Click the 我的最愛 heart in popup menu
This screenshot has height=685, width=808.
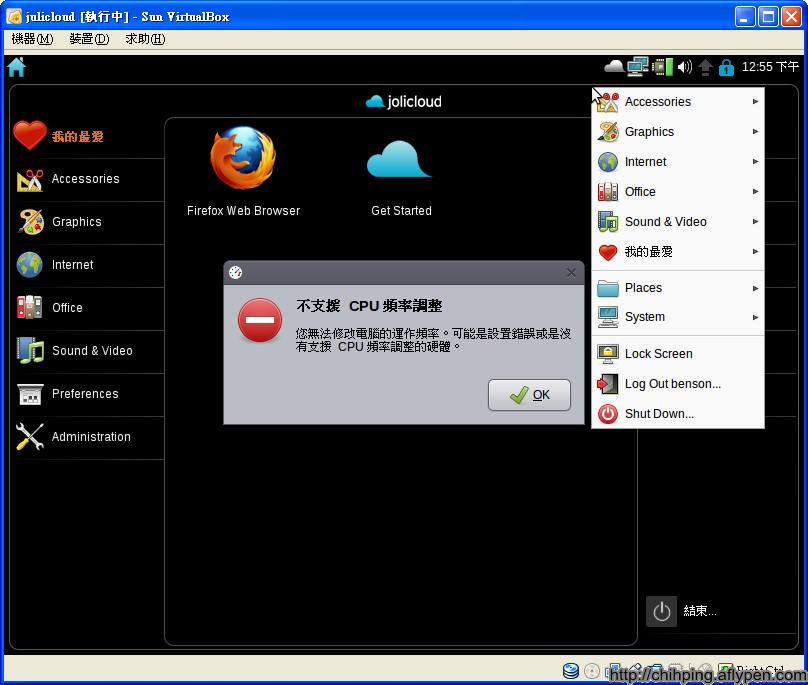pyautogui.click(x=608, y=252)
